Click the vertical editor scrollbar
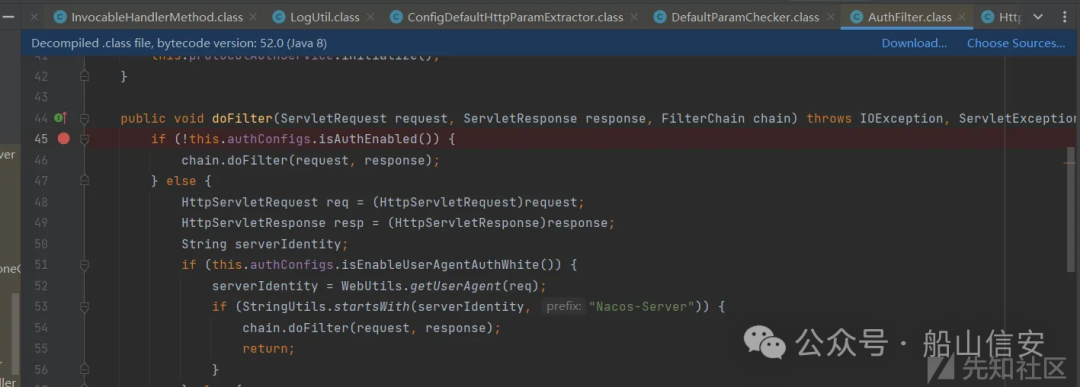Image resolution: width=1080 pixels, height=387 pixels. point(1070,210)
